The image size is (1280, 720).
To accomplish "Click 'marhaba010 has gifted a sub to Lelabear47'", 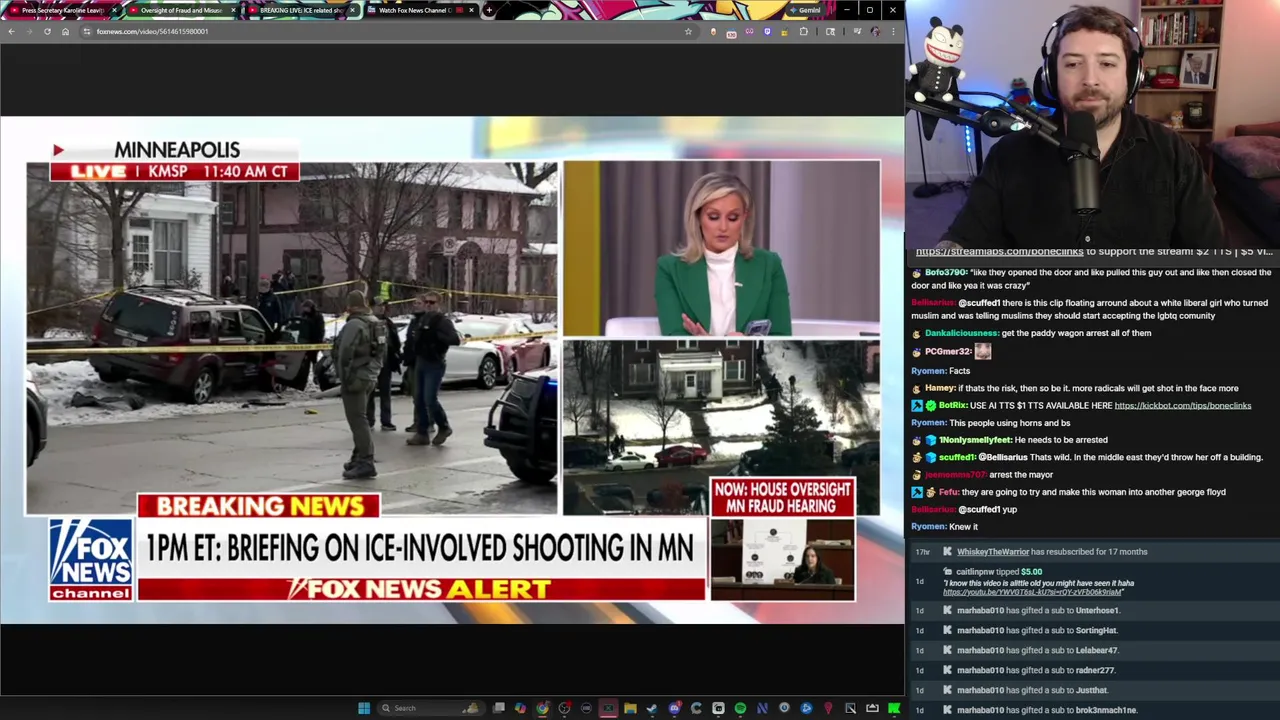I will click(x=1037, y=650).
